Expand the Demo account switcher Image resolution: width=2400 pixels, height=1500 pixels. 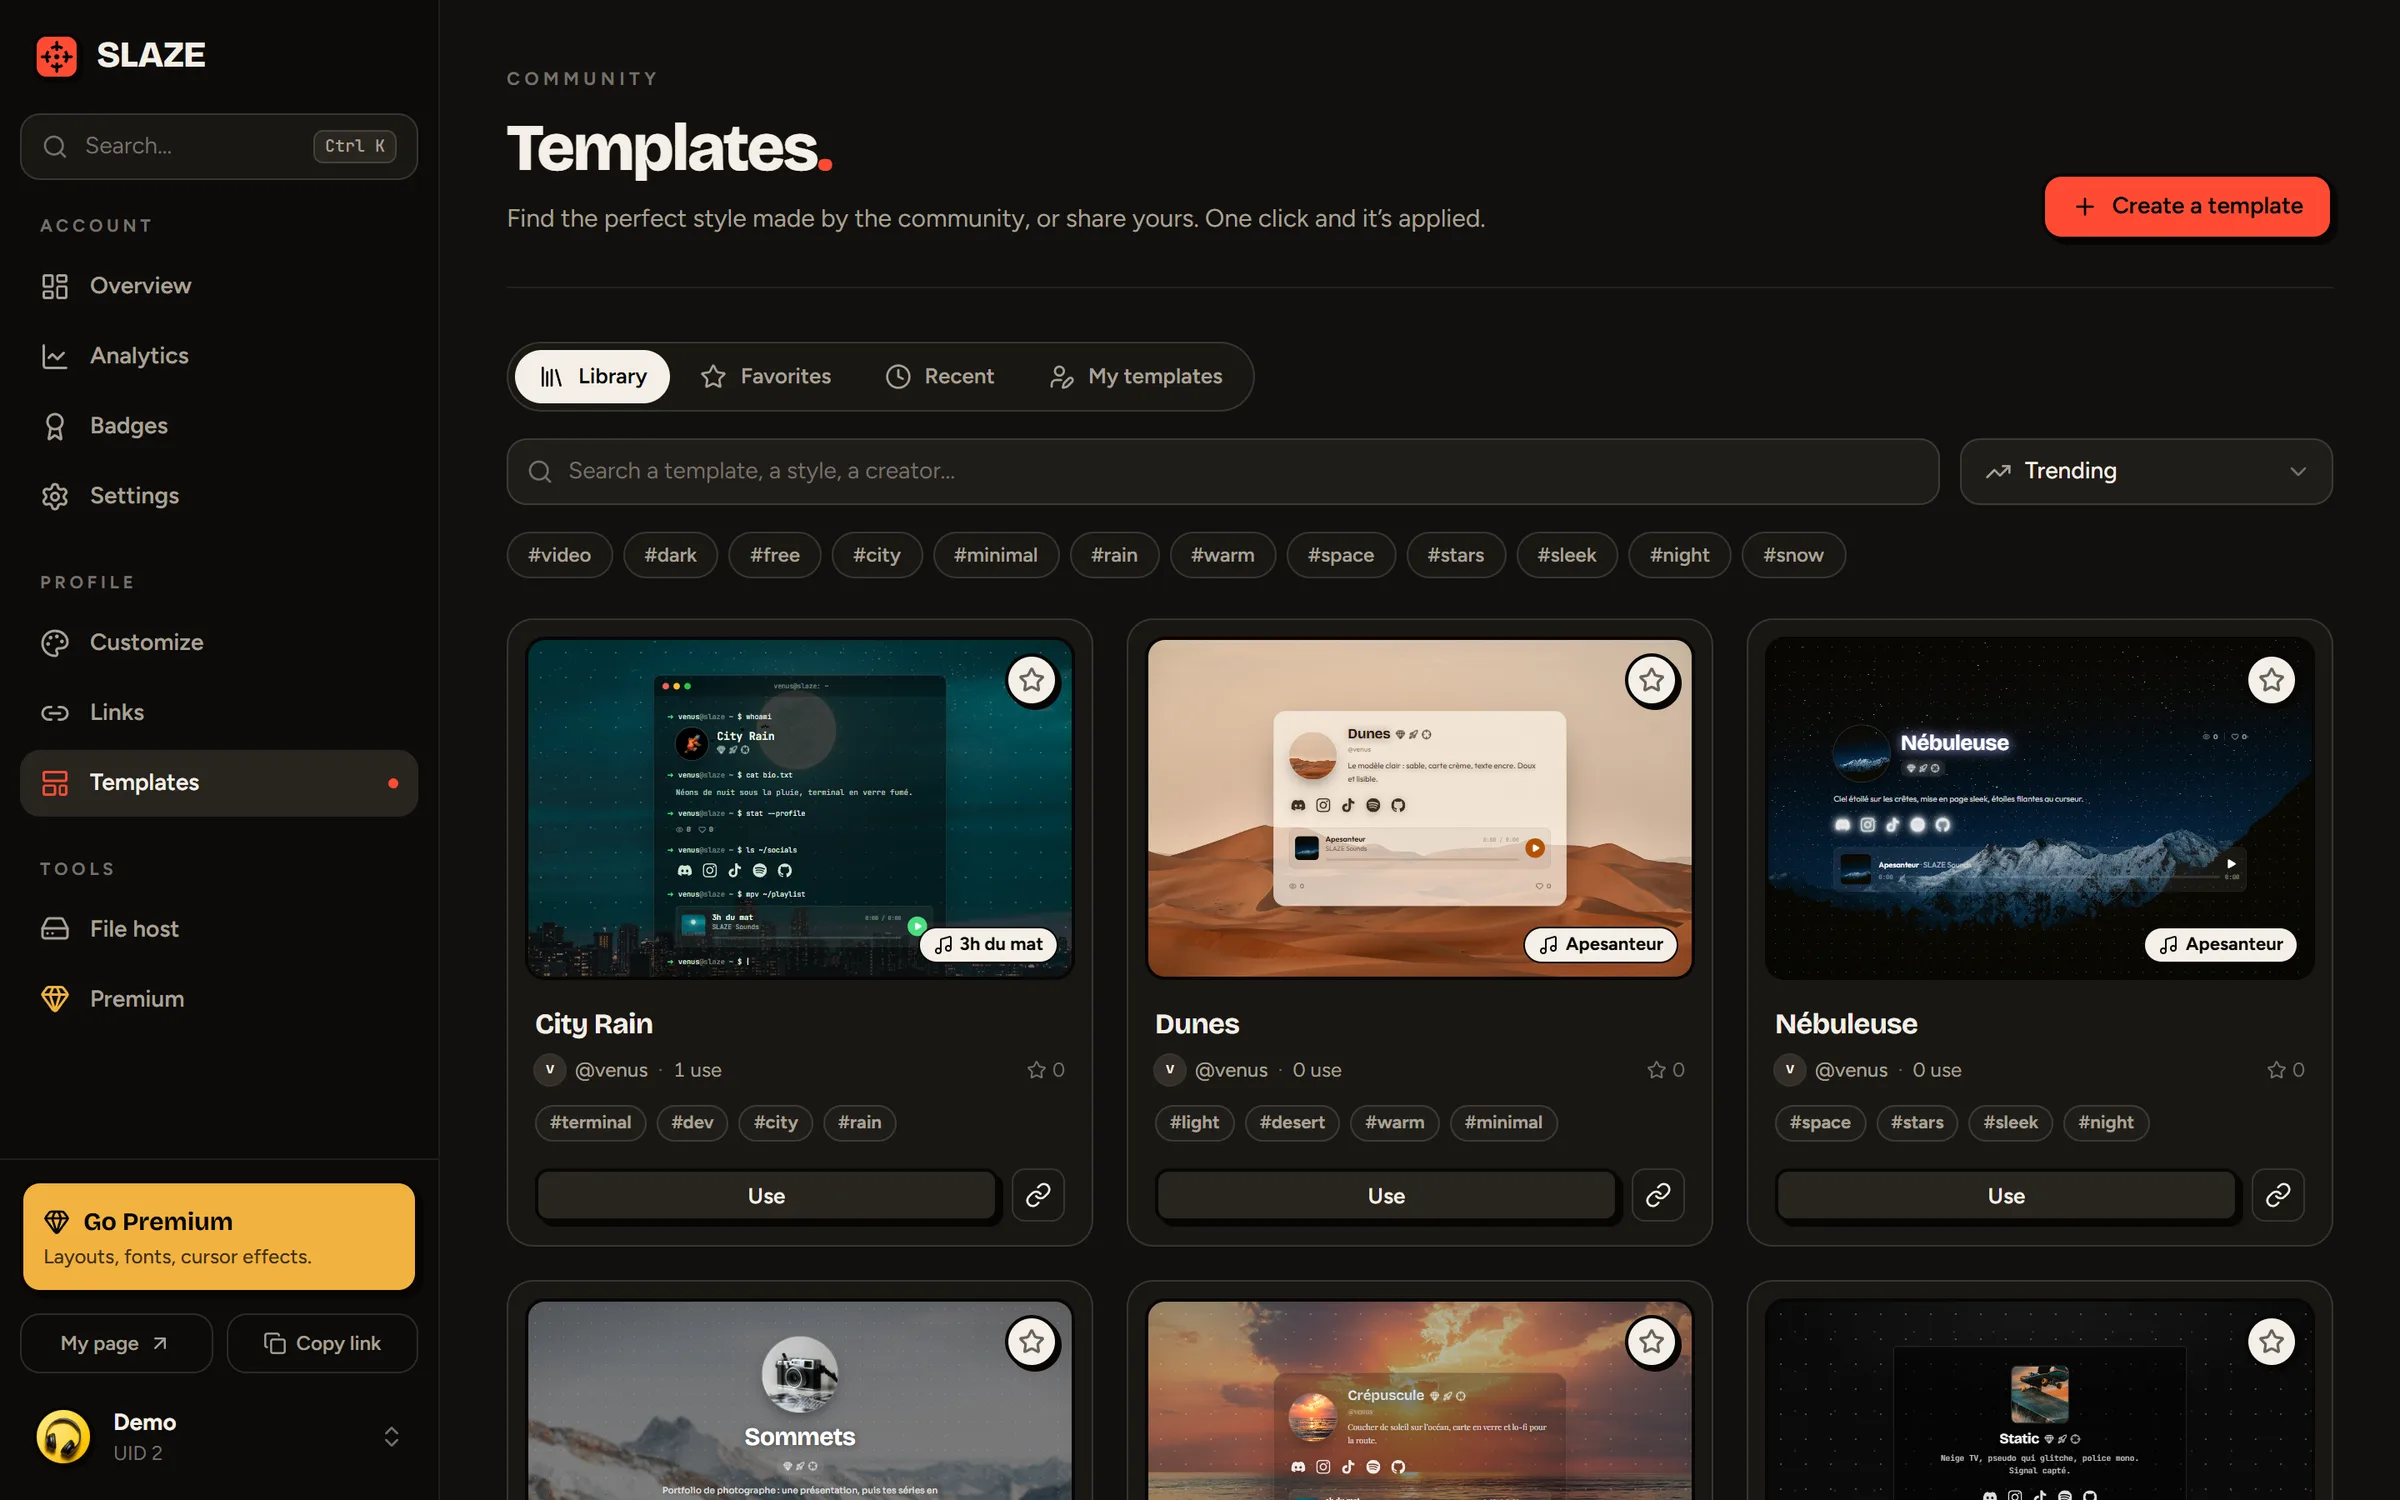tap(391, 1437)
